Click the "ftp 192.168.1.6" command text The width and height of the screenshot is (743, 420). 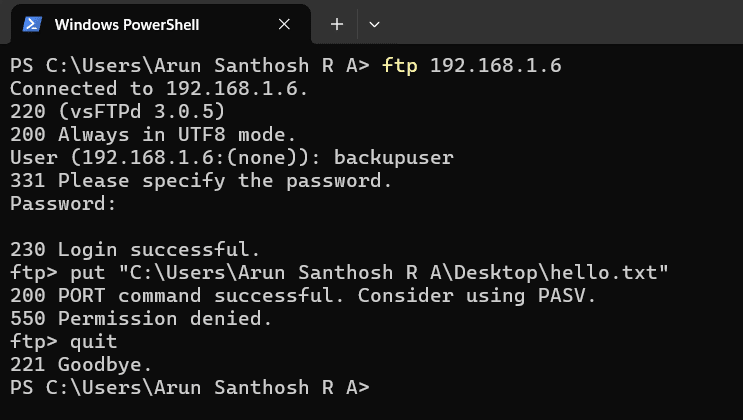(471, 66)
